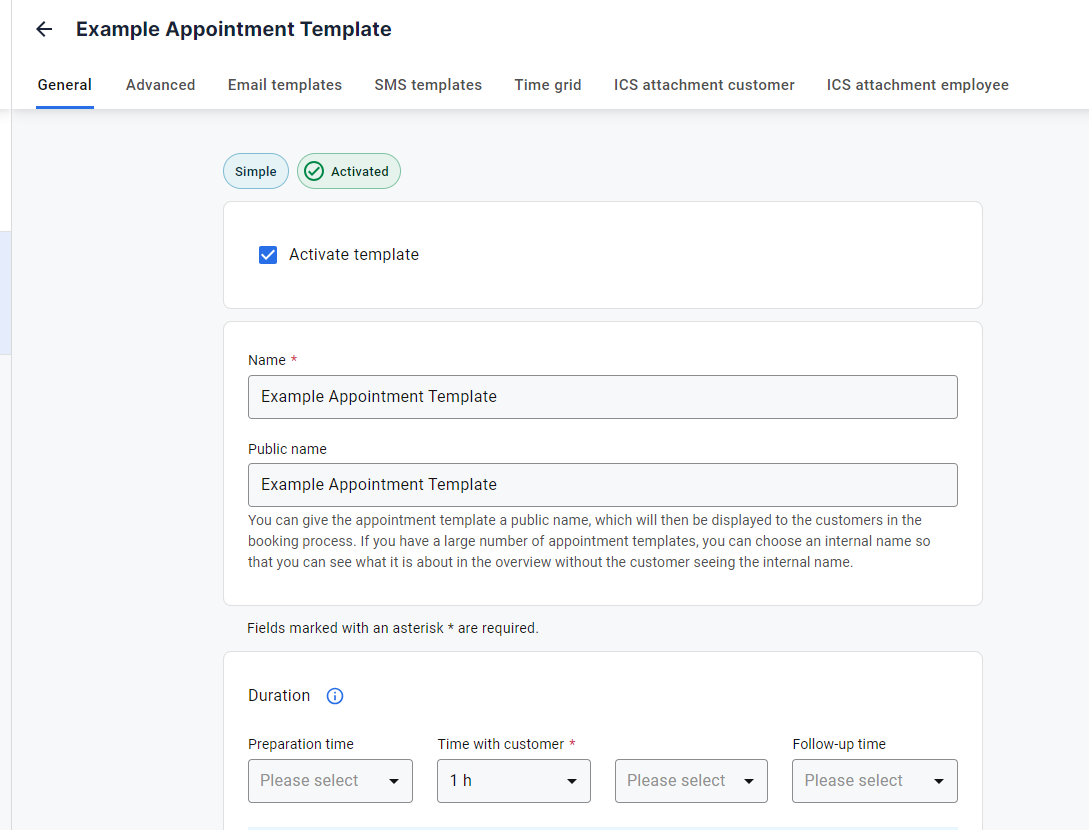This screenshot has height=830, width=1089.
Task: Go back using the left arrow icon
Action: (44, 29)
